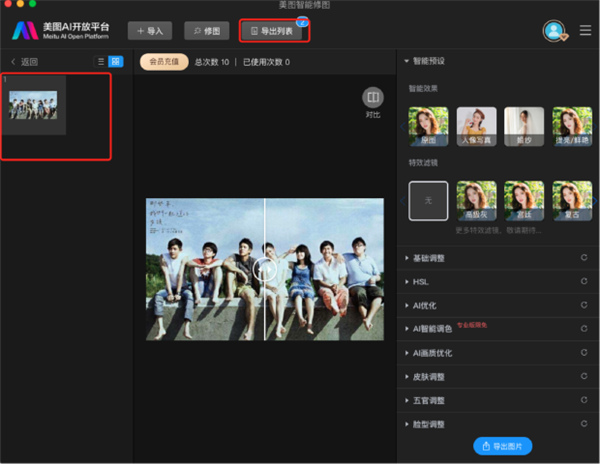600x464 pixels.
Task: Click the 已使用次数 0 text
Action: coord(266,62)
